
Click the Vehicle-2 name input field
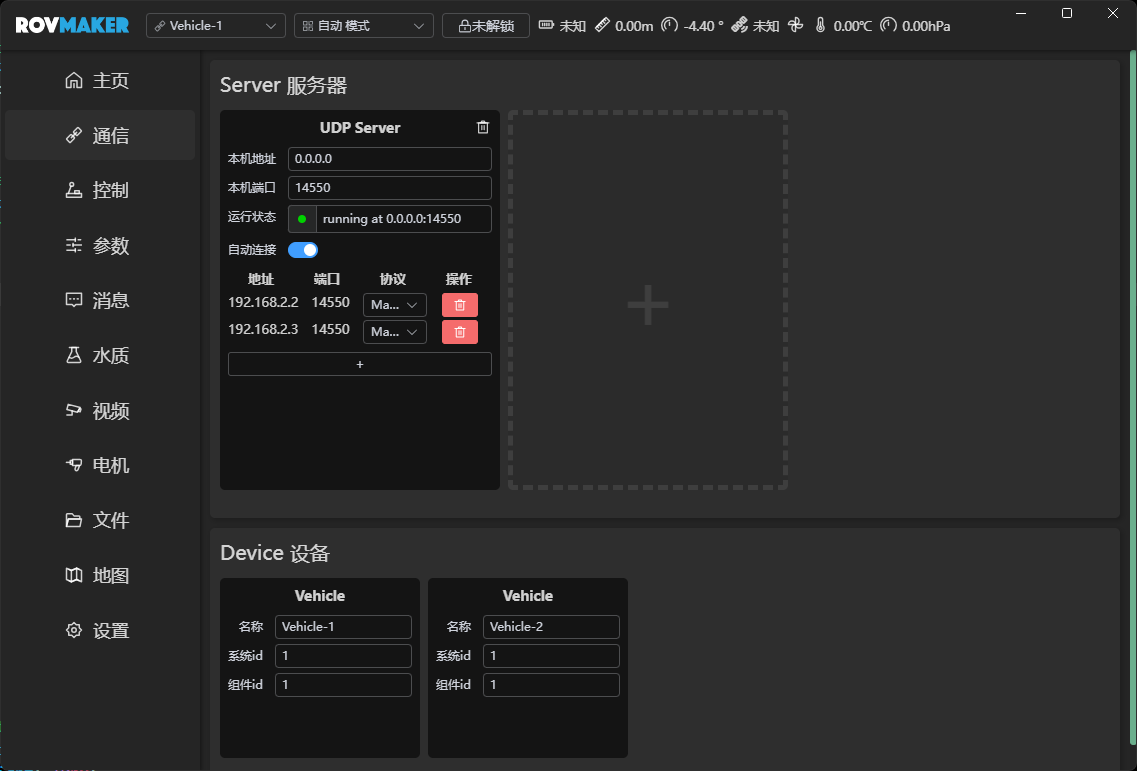tap(551, 627)
